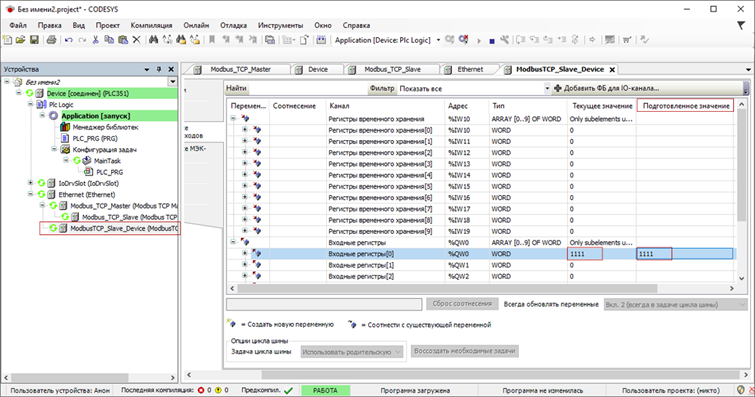Image resolution: width=755 pixels, height=397 pixels.
Task: Collapse the Конфигурация задач tree node
Action: tap(54, 149)
